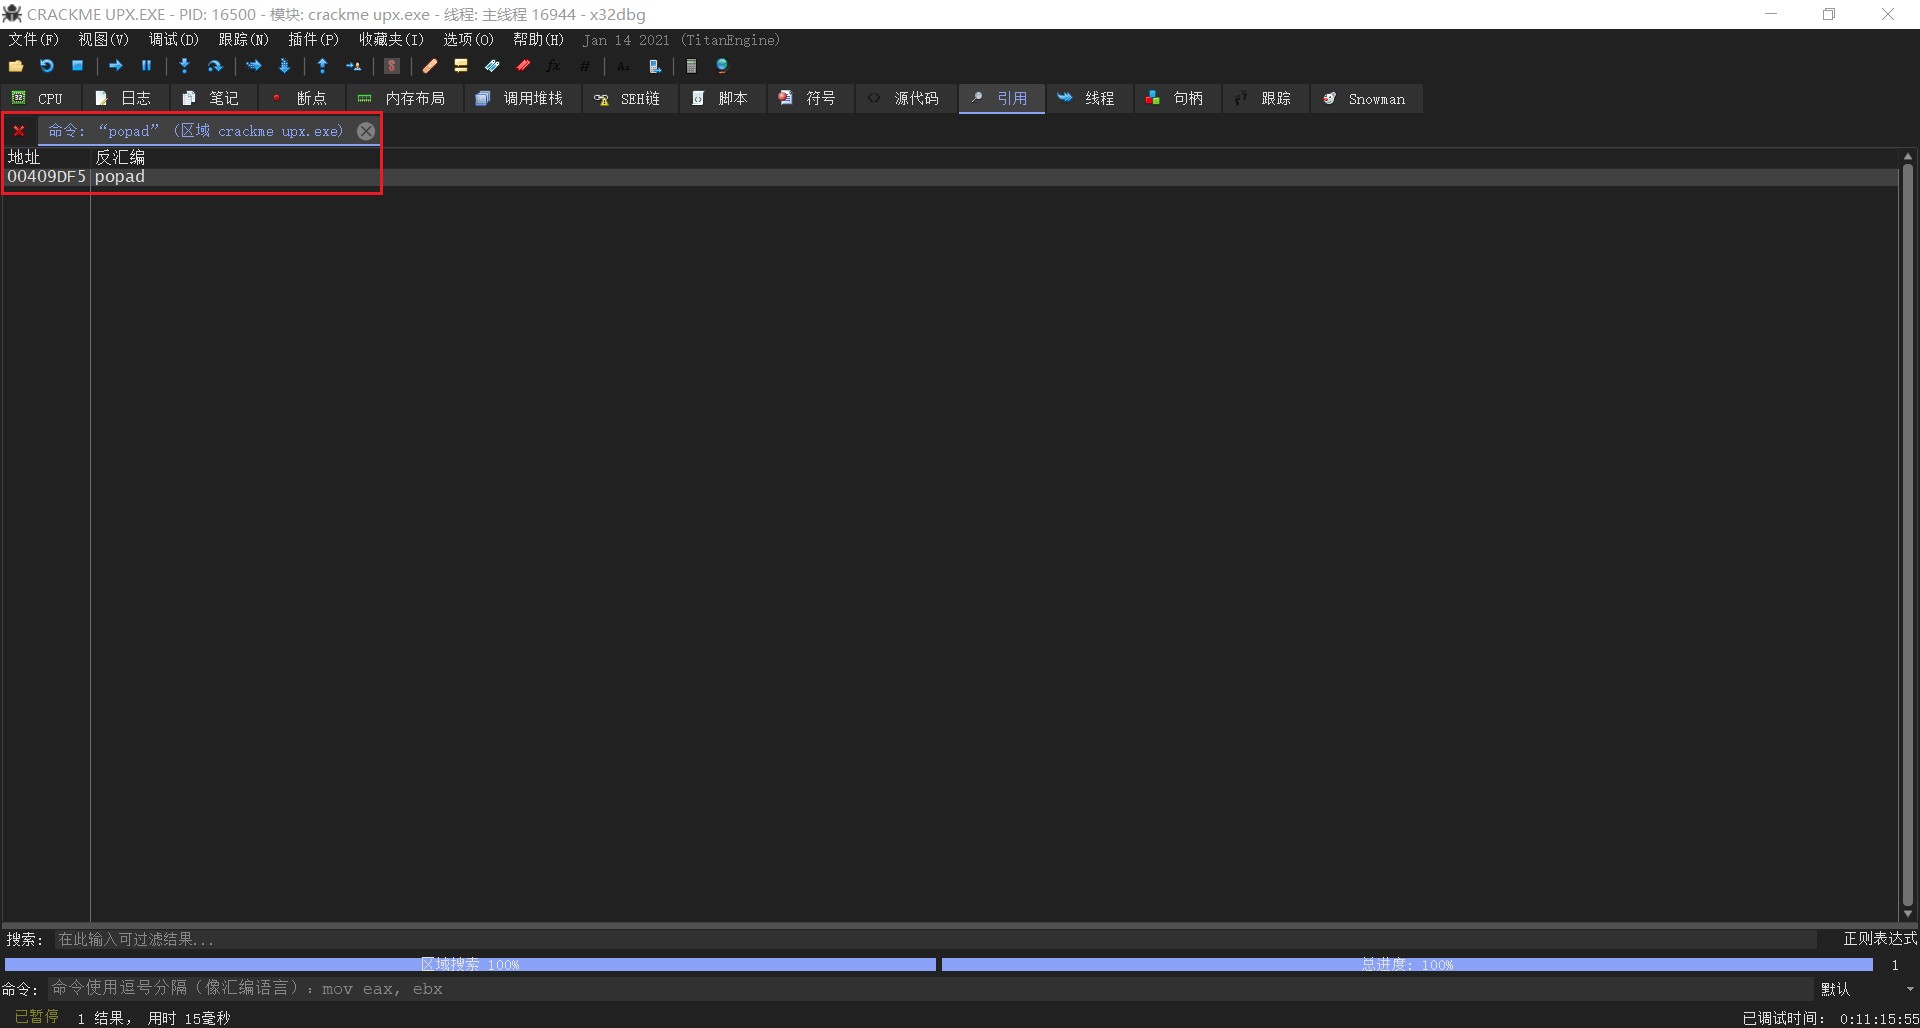1920x1028 pixels.
Task: Click the Trace Over icon
Action: [x=284, y=66]
